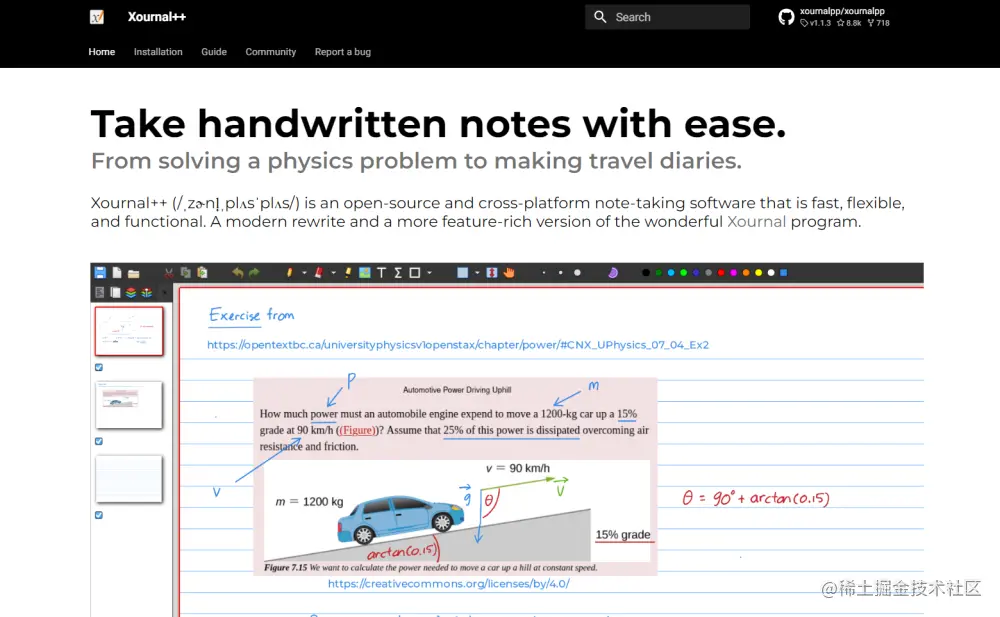Select the second page thumbnail with car

pyautogui.click(x=129, y=405)
